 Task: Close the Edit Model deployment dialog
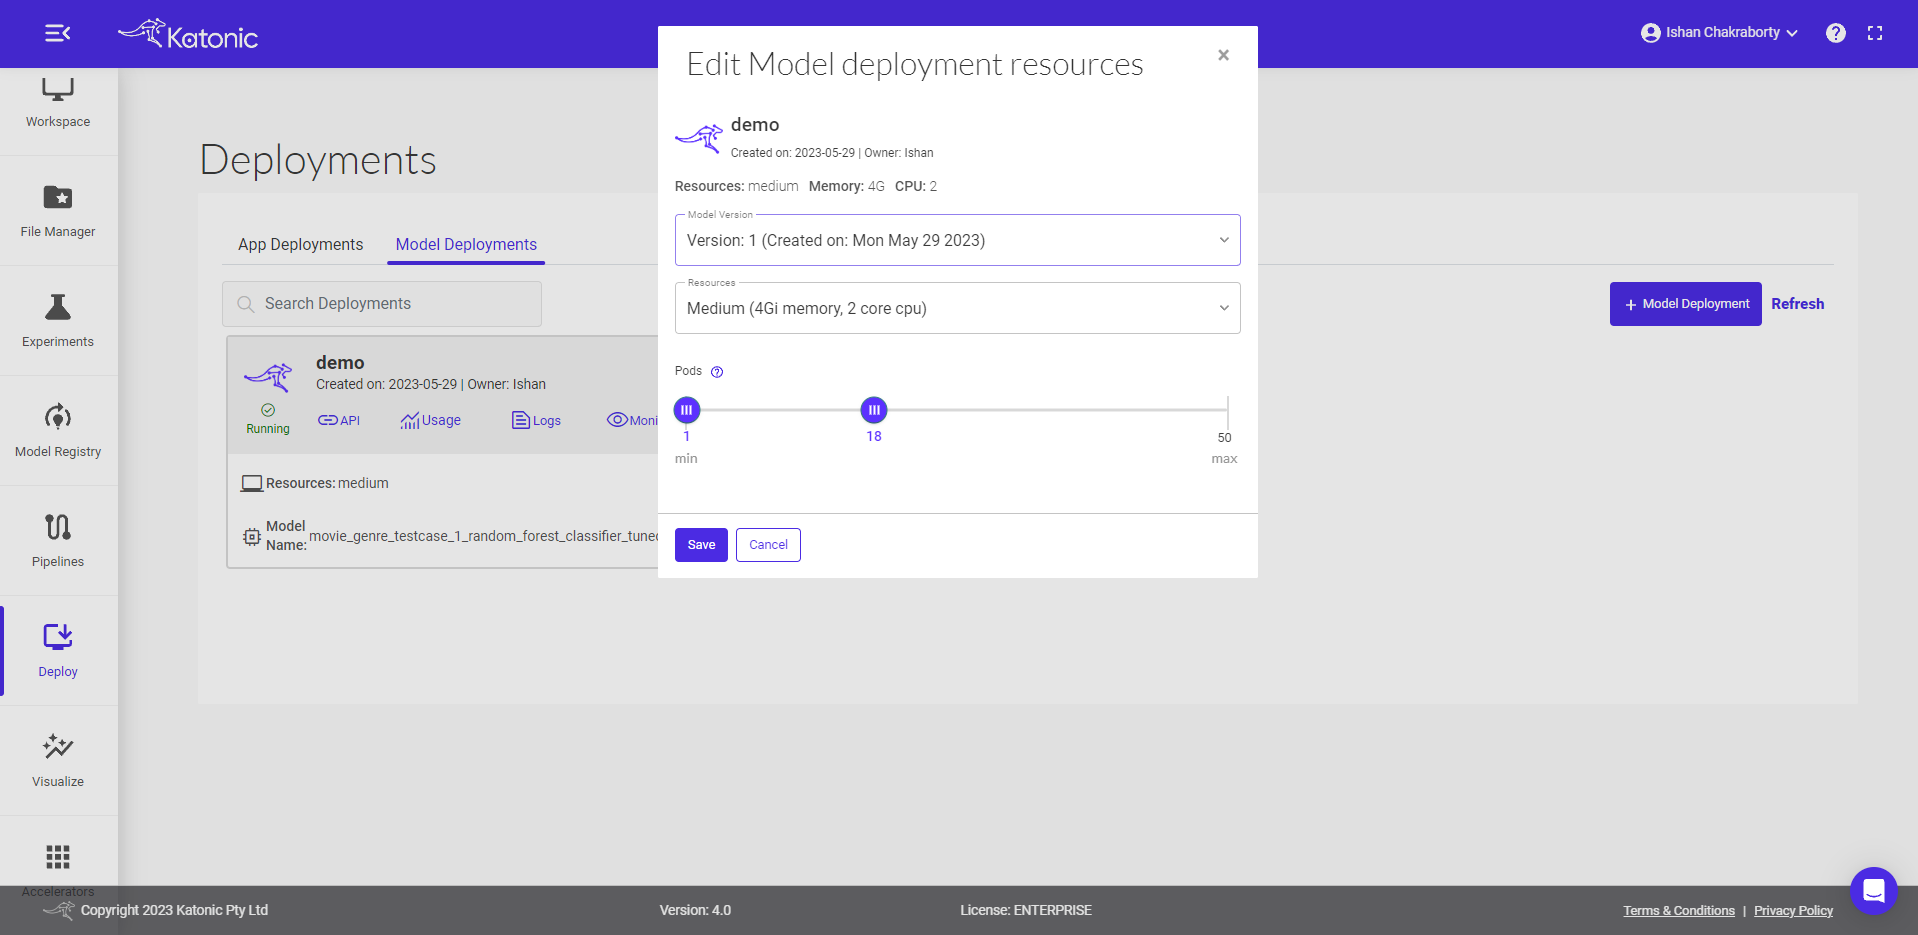(1223, 55)
